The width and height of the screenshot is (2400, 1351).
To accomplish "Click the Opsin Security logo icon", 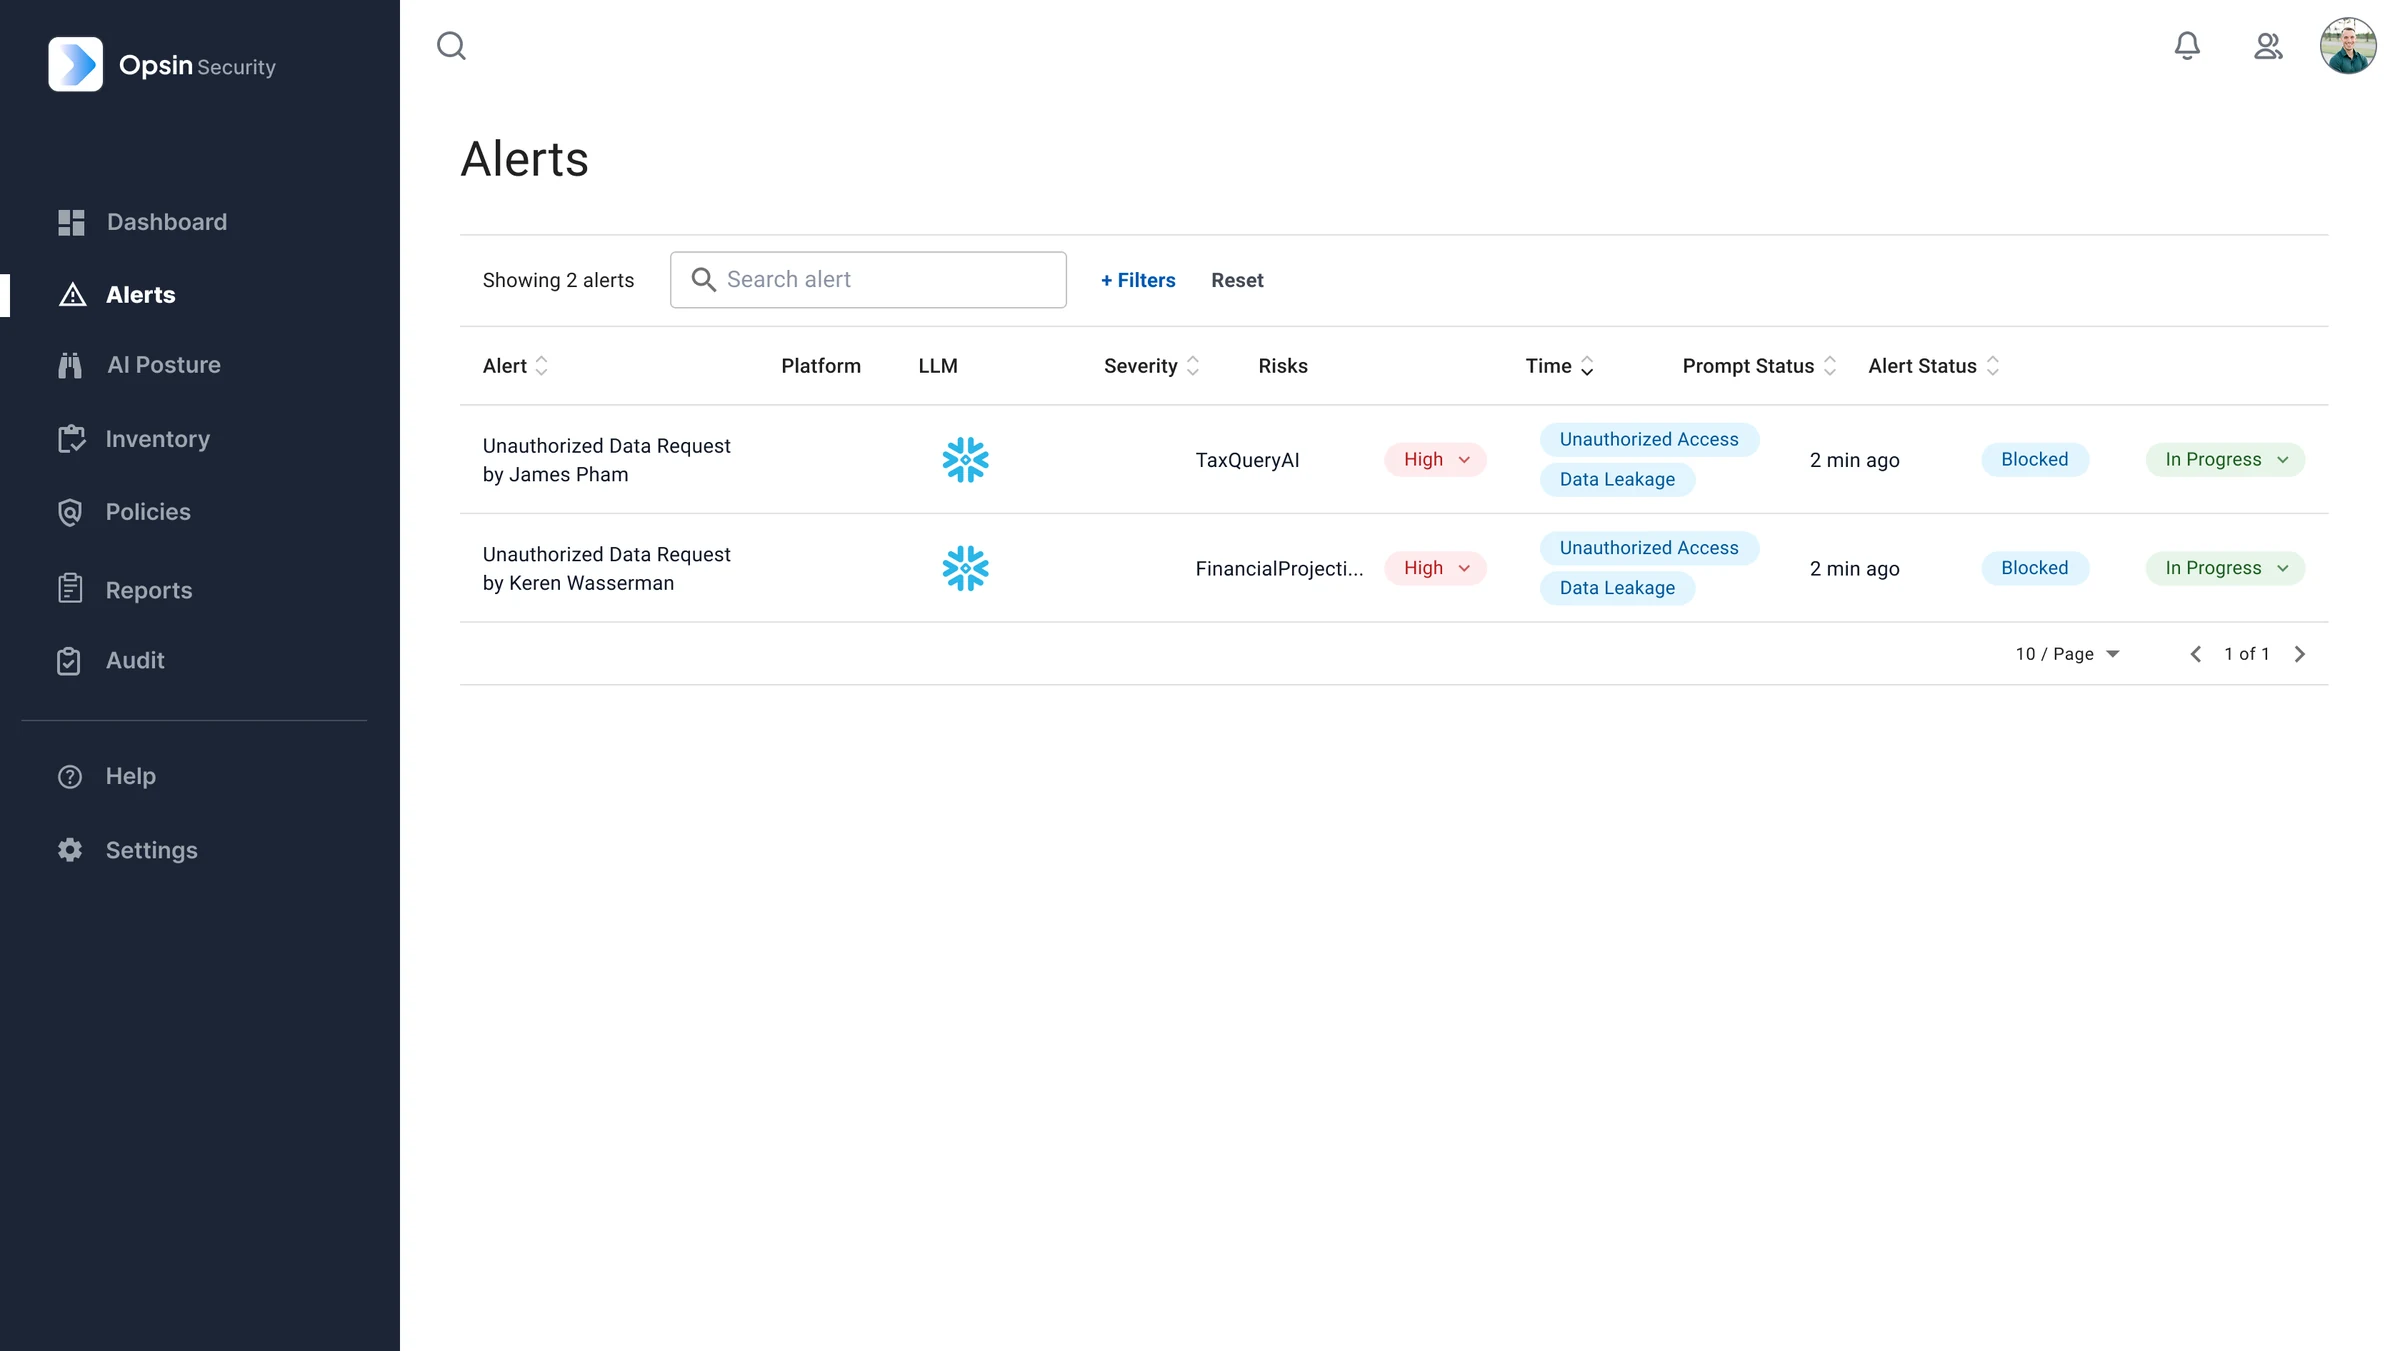I will click(75, 64).
